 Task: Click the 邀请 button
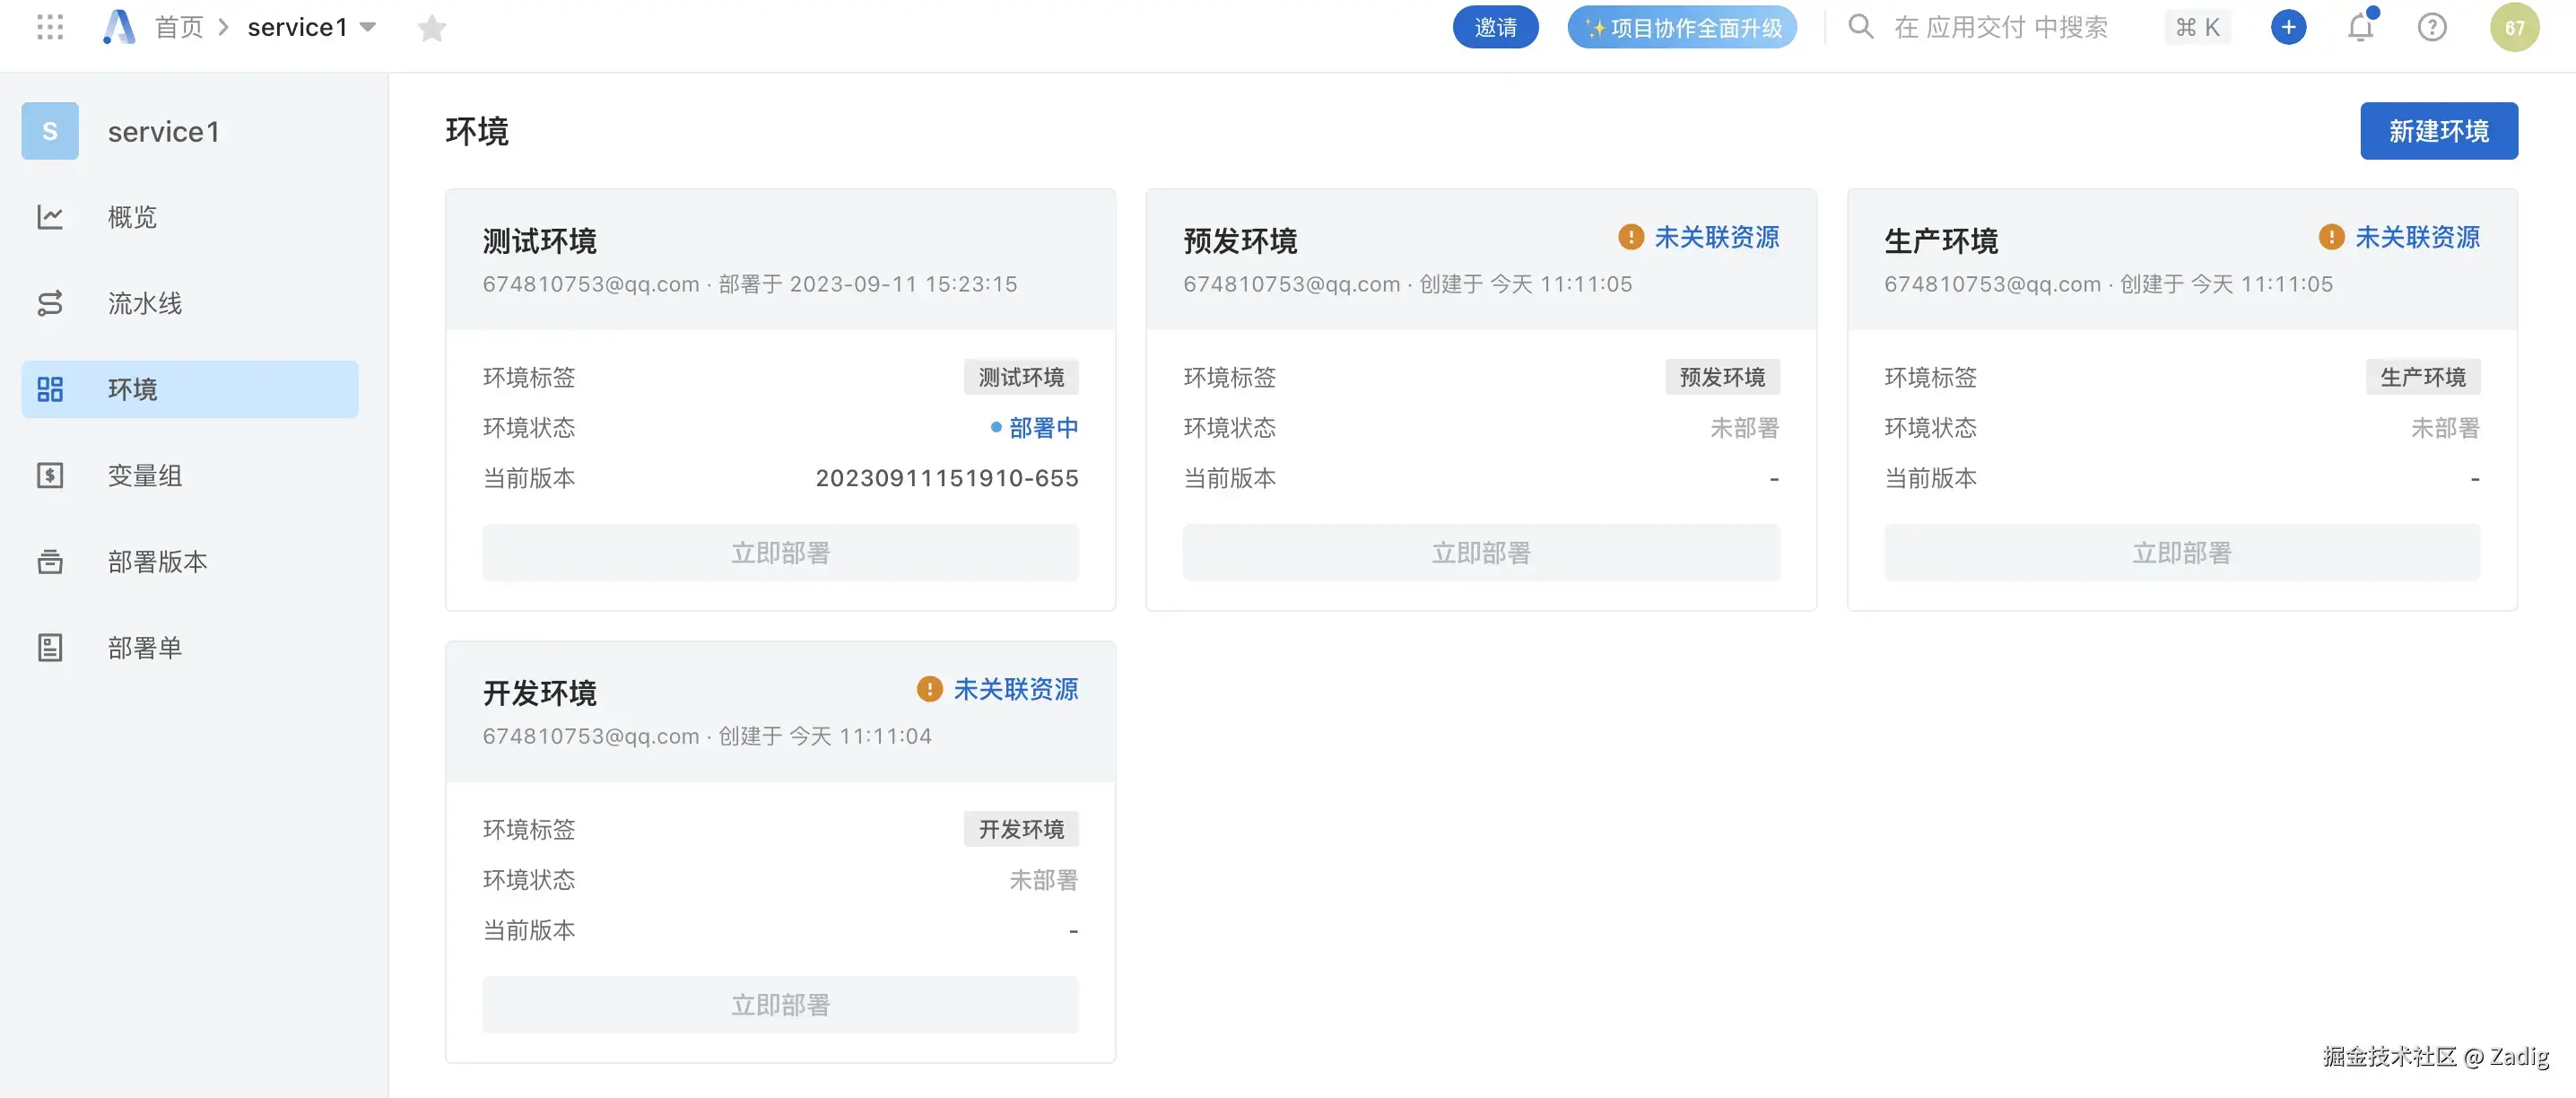coord(1495,27)
